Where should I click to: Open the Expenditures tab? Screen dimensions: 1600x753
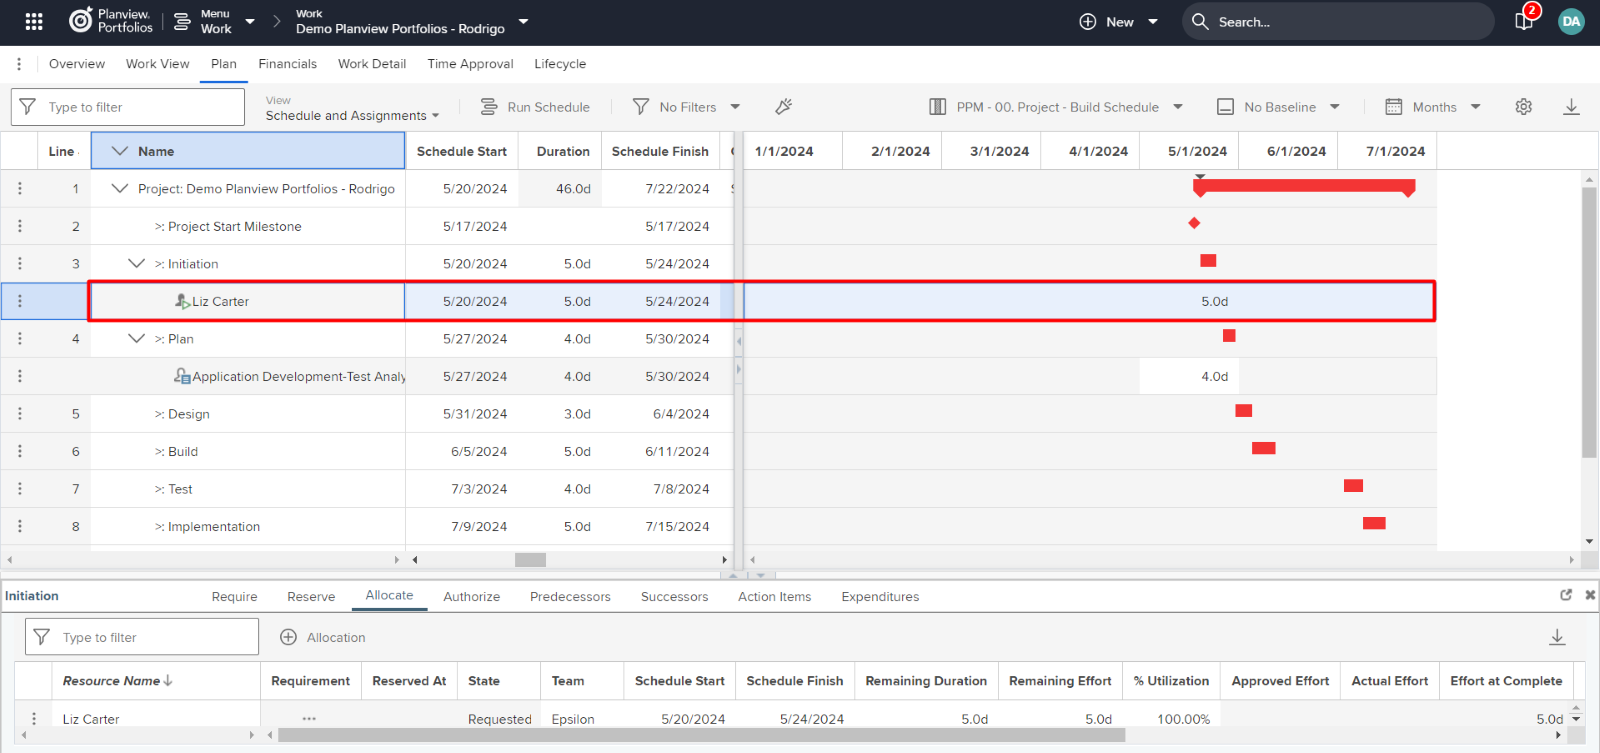coord(880,597)
